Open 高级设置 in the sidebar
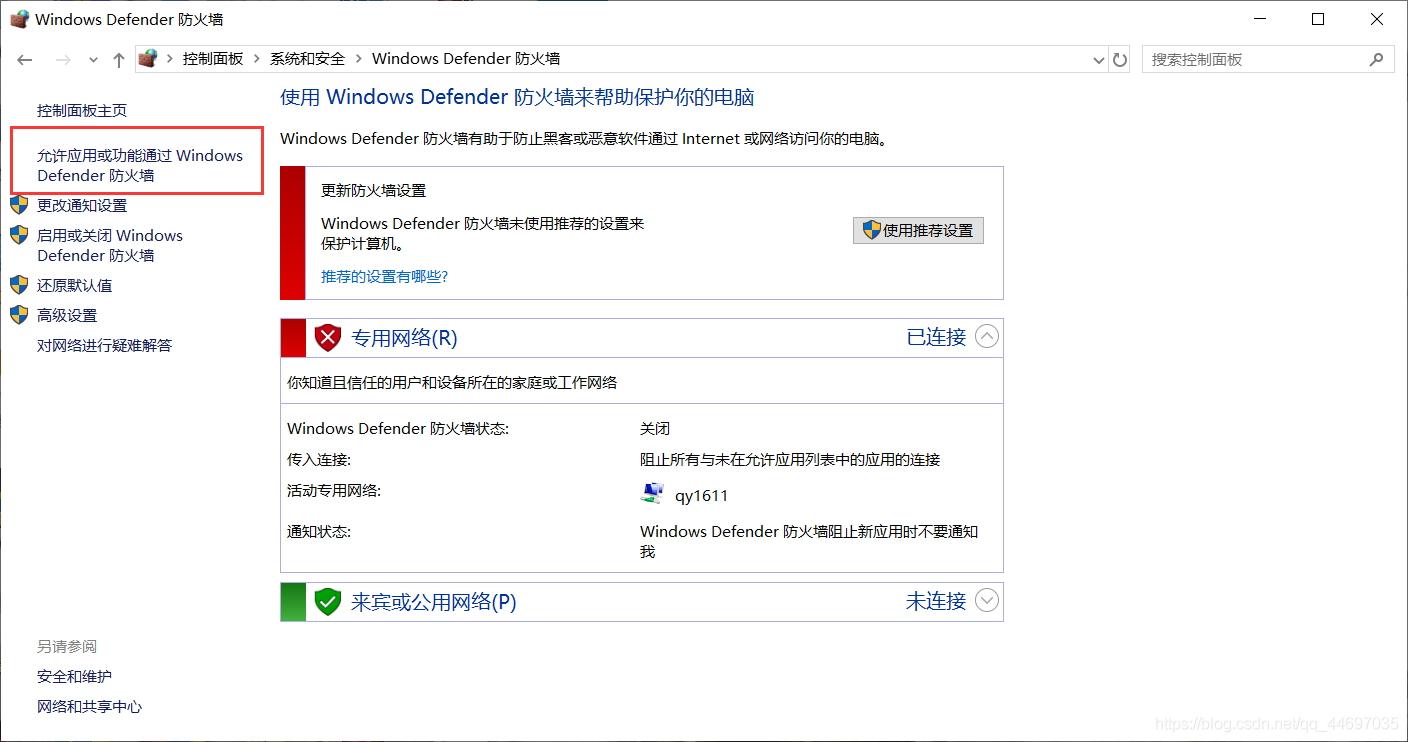Viewport: 1408px width, 742px height. pos(67,315)
